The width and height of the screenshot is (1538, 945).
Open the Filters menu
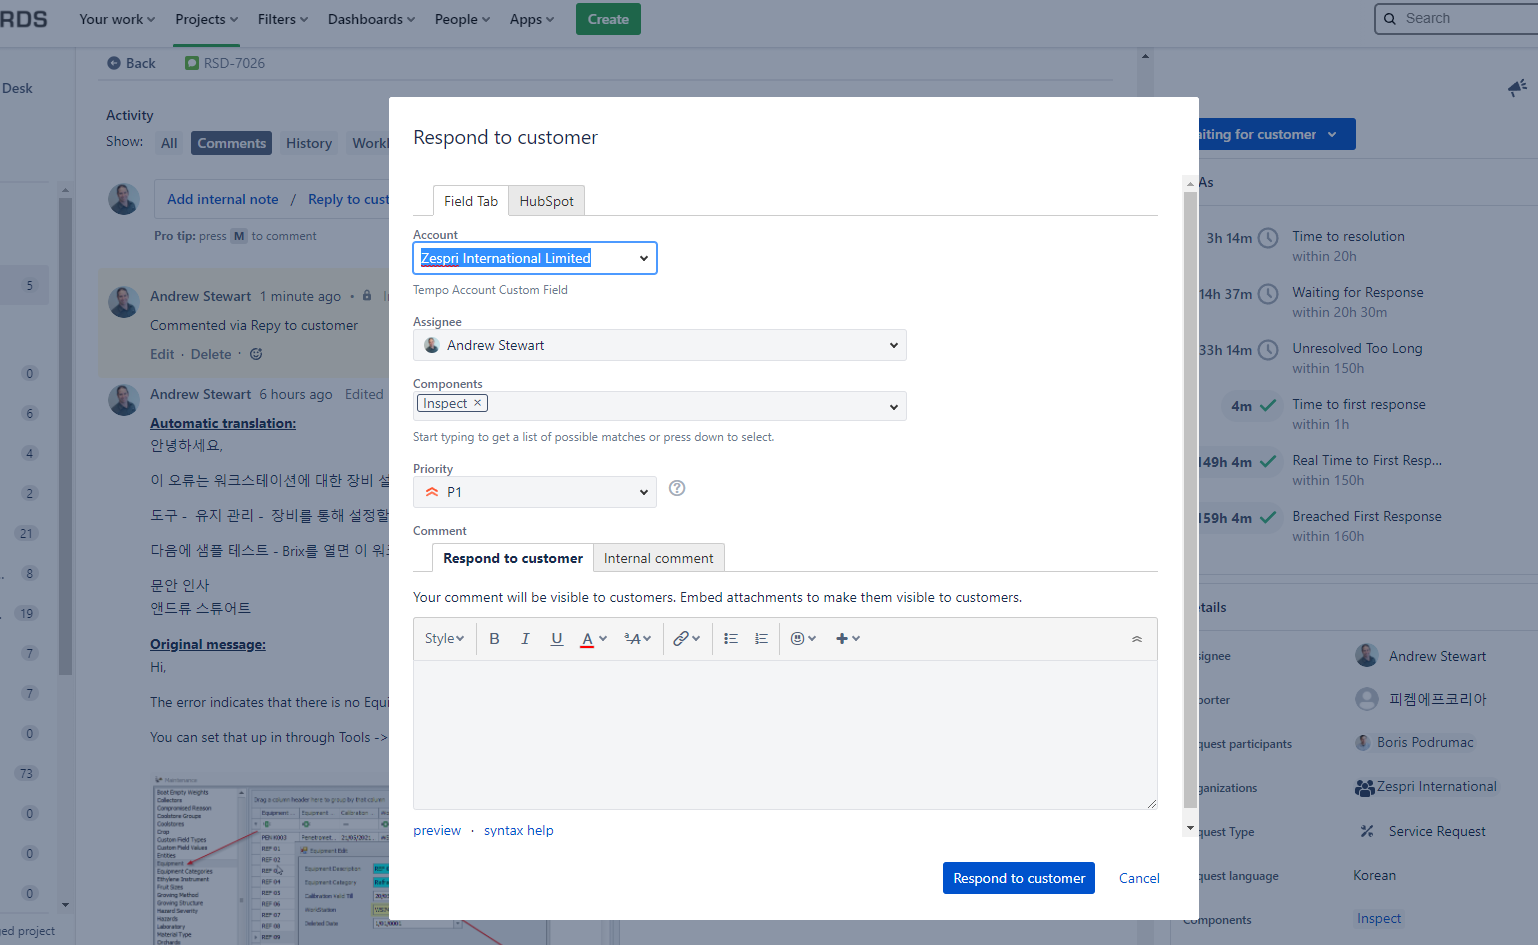tap(283, 19)
